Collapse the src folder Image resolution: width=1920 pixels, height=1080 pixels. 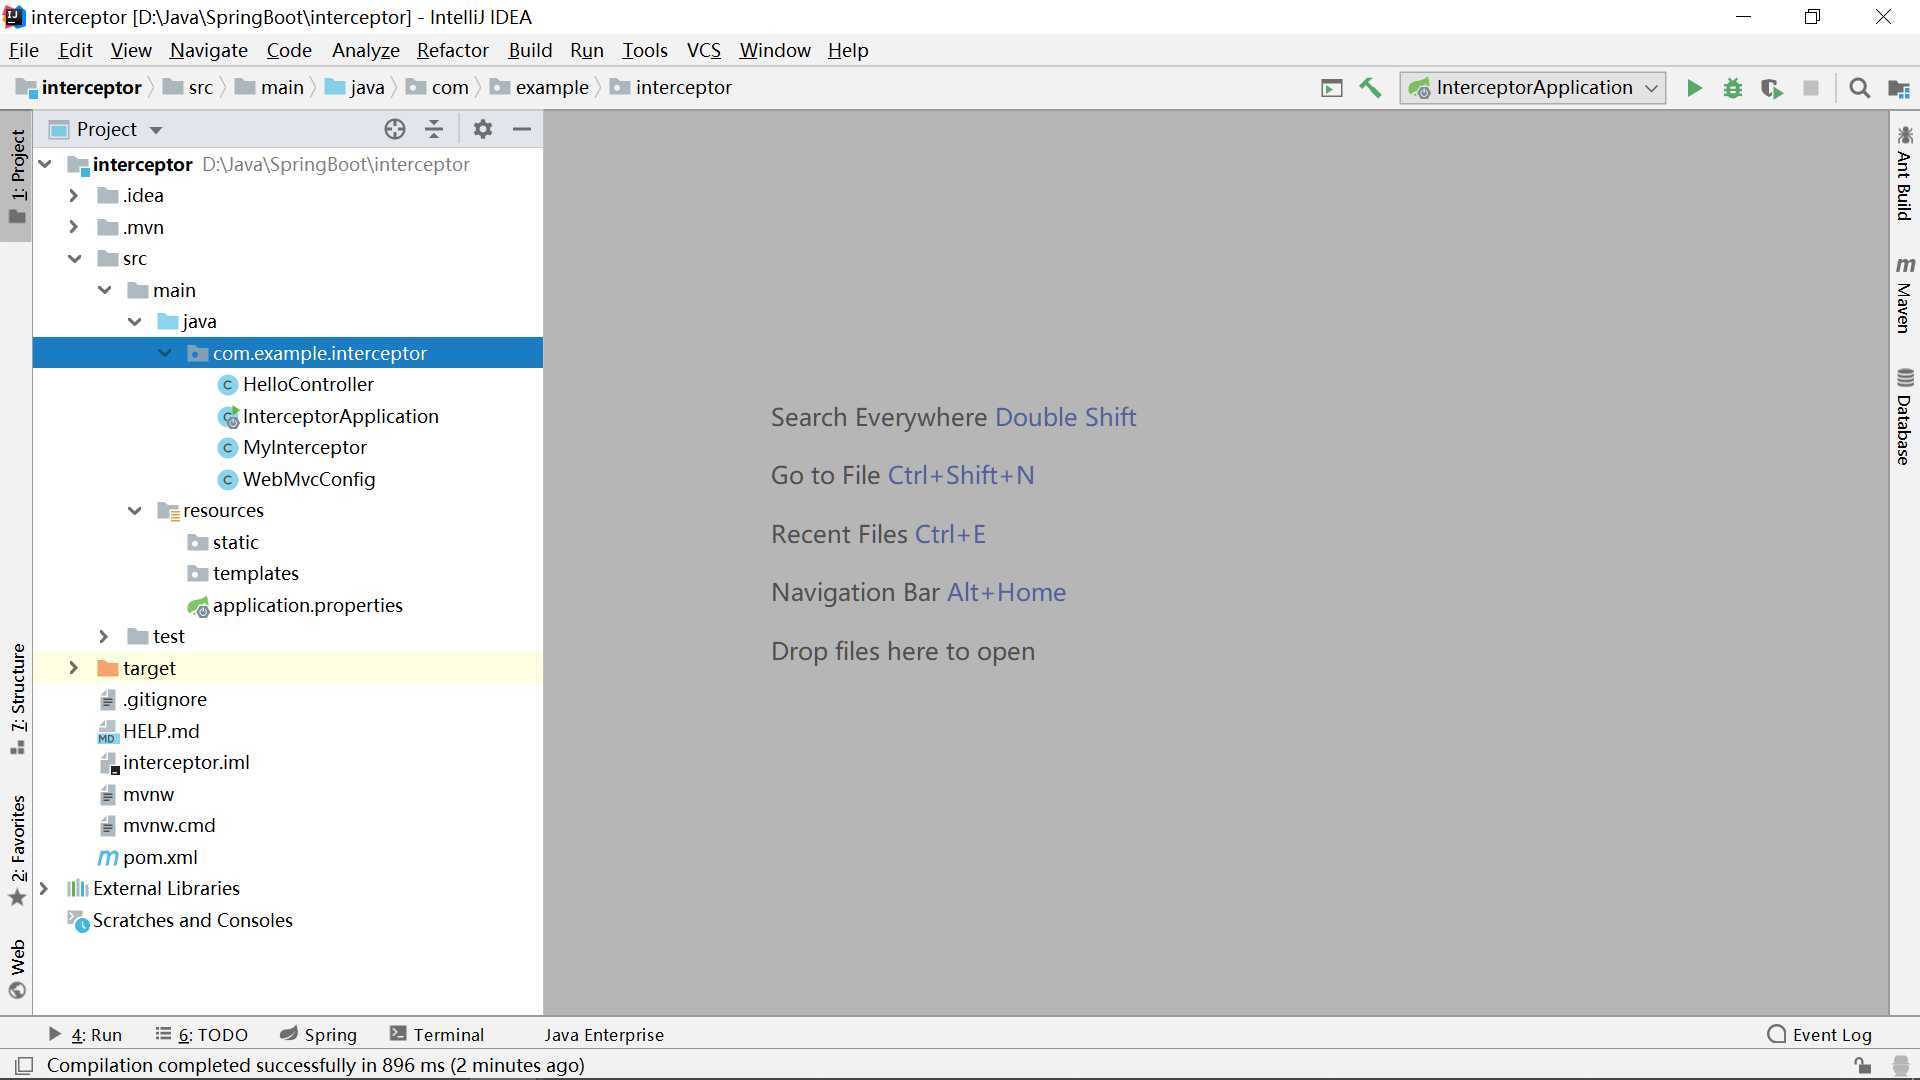pos(74,259)
